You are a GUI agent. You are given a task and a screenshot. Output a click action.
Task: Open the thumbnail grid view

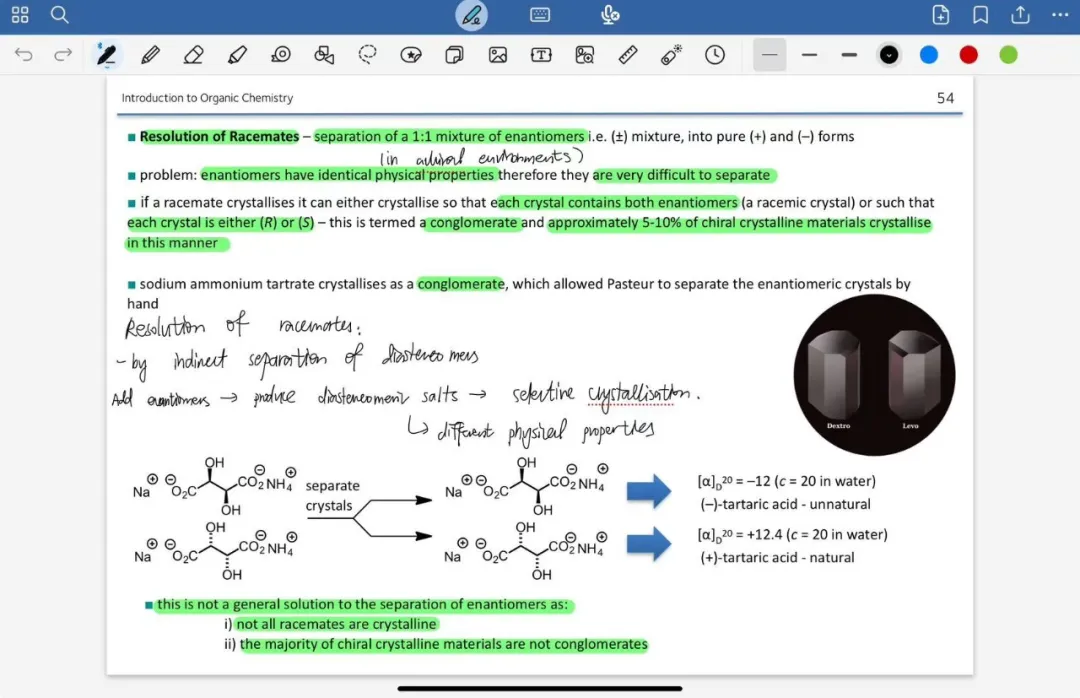click(x=20, y=14)
